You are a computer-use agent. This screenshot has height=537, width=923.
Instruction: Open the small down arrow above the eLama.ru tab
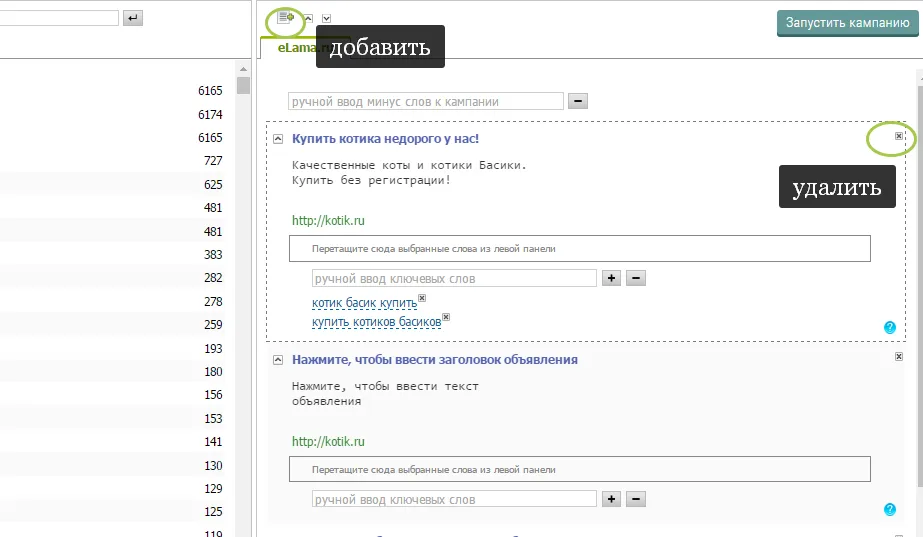coord(326,18)
